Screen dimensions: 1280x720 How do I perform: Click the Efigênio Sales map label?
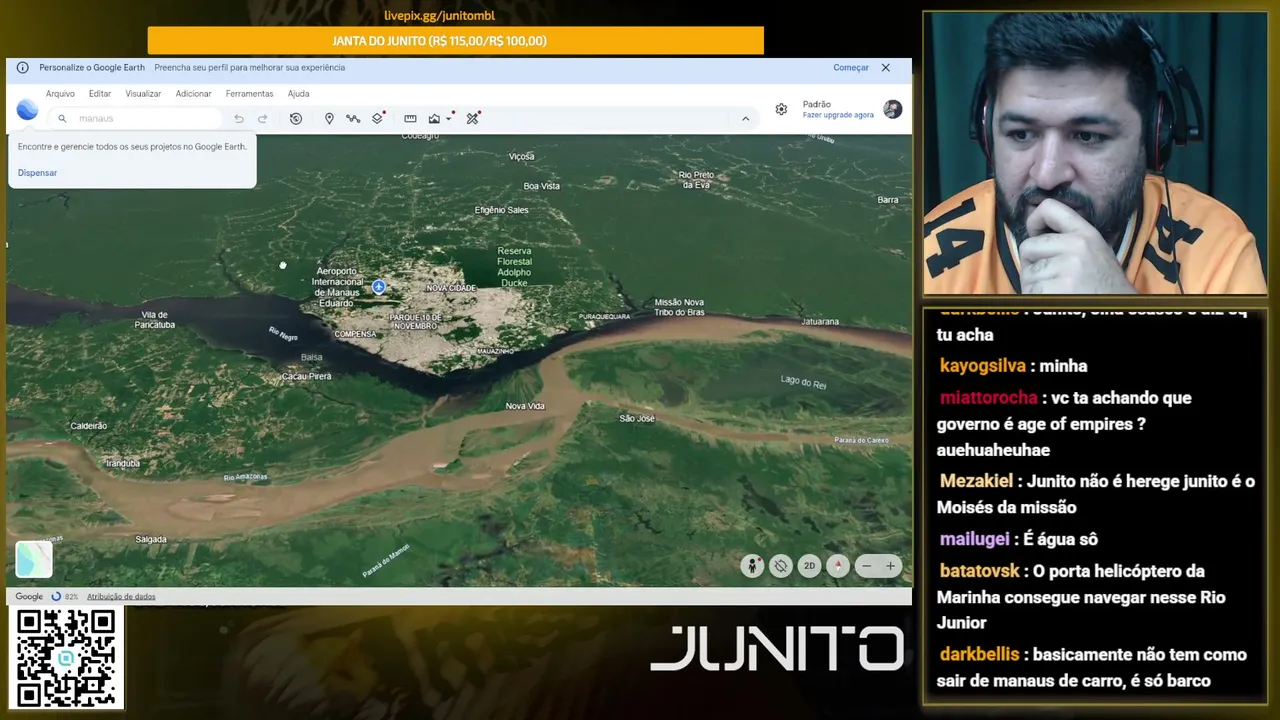coord(501,210)
